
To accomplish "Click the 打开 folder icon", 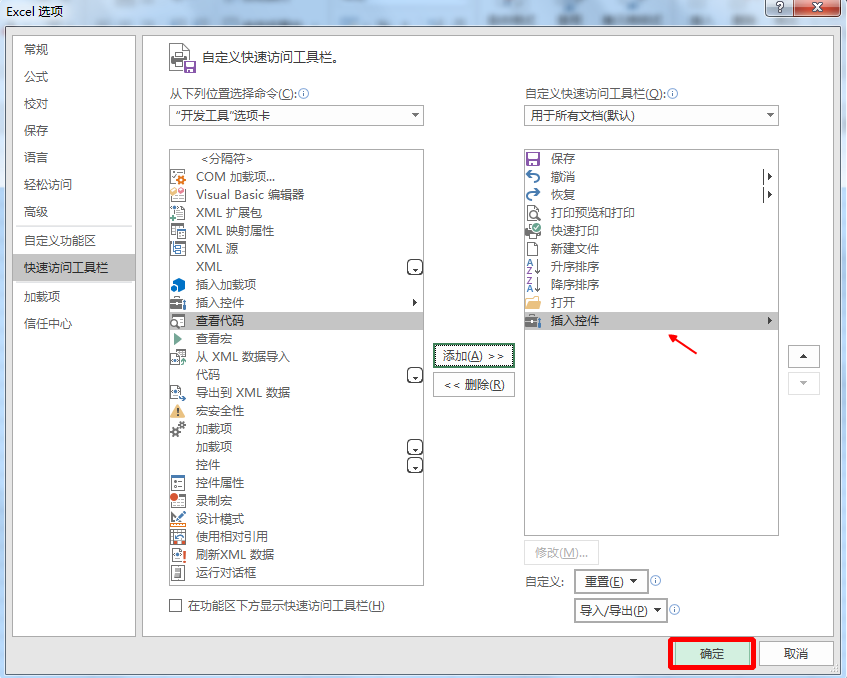I will click(x=533, y=303).
